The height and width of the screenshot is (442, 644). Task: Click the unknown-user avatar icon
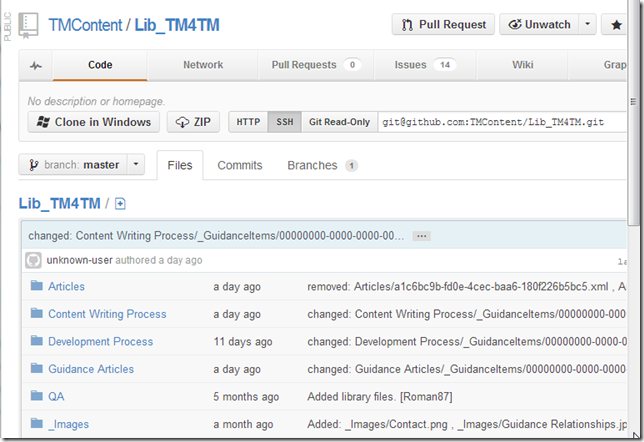point(33,260)
